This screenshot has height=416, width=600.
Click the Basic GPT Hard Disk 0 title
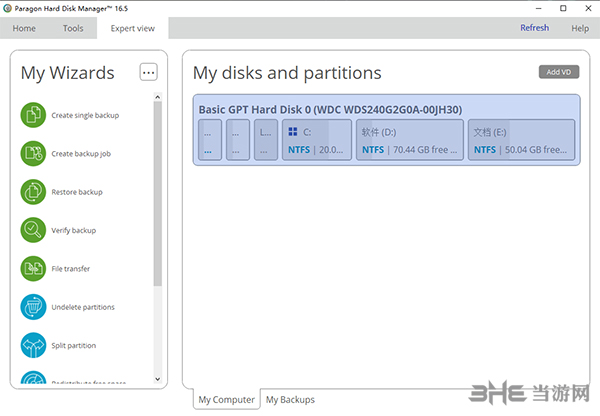click(330, 110)
